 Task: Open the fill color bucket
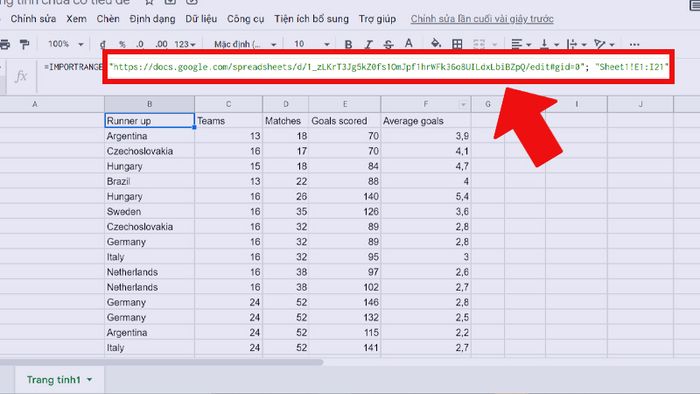click(436, 44)
